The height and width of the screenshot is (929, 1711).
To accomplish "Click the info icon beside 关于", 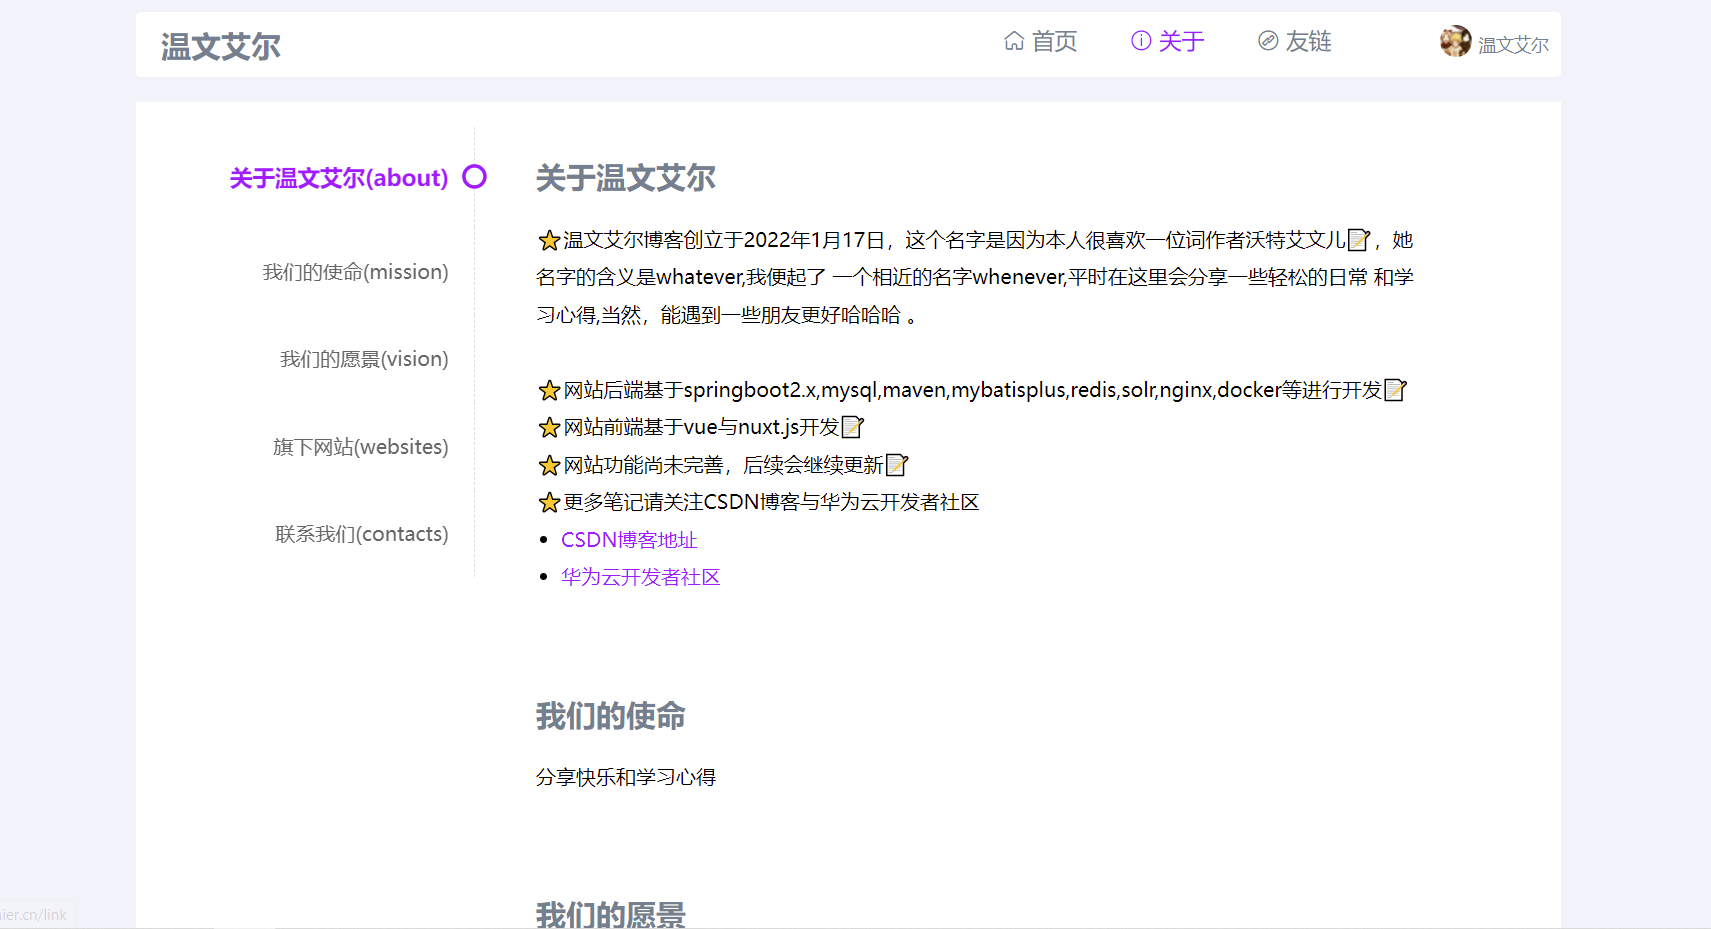I will click(1141, 41).
